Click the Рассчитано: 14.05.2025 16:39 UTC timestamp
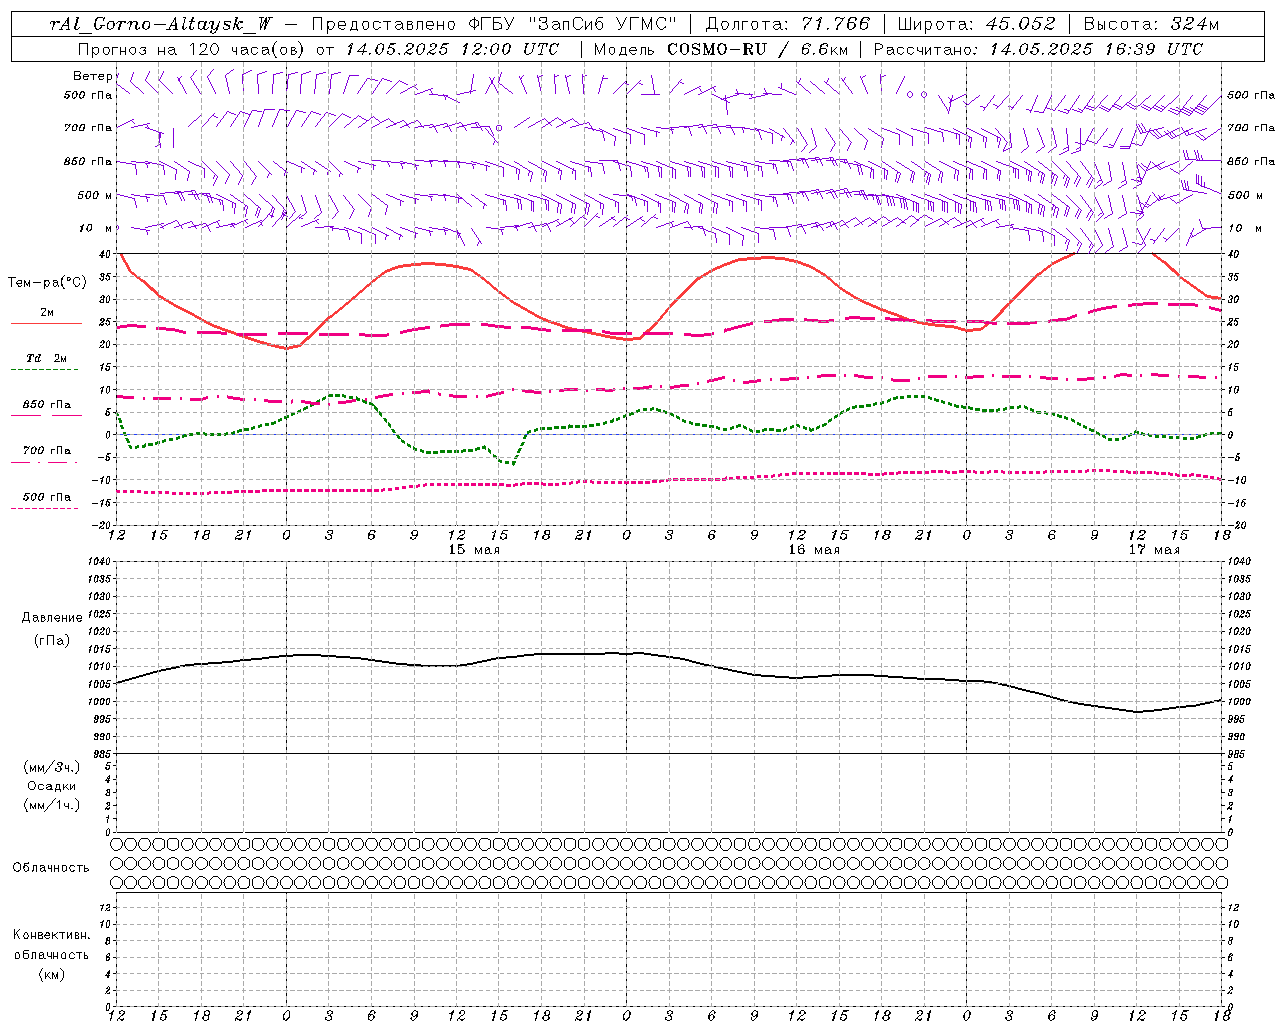The image size is (1280, 1024). (1038, 49)
